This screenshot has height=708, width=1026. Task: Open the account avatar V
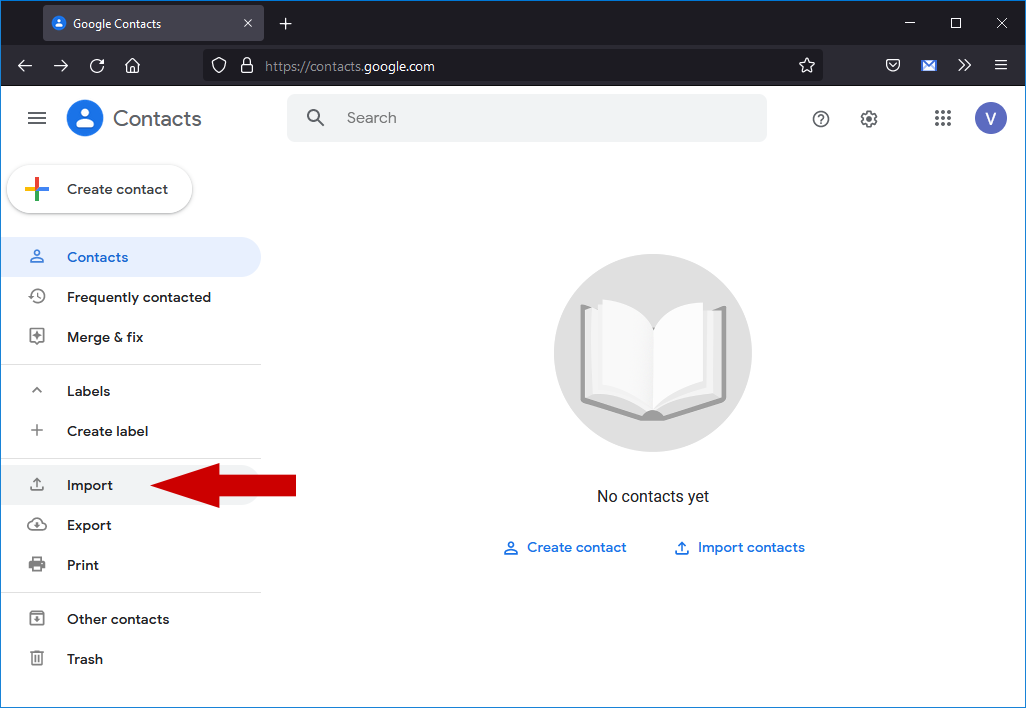[990, 118]
